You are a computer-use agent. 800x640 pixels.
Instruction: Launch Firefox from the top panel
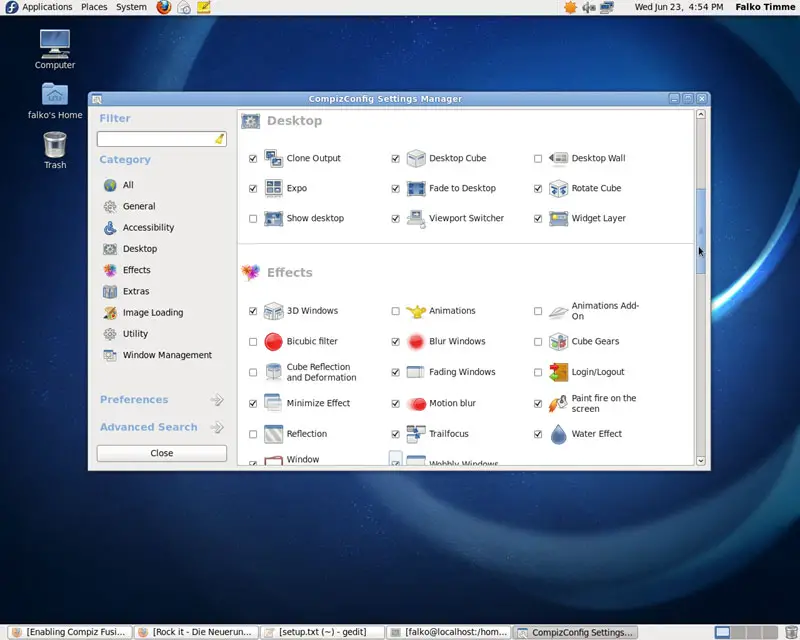tap(164, 7)
